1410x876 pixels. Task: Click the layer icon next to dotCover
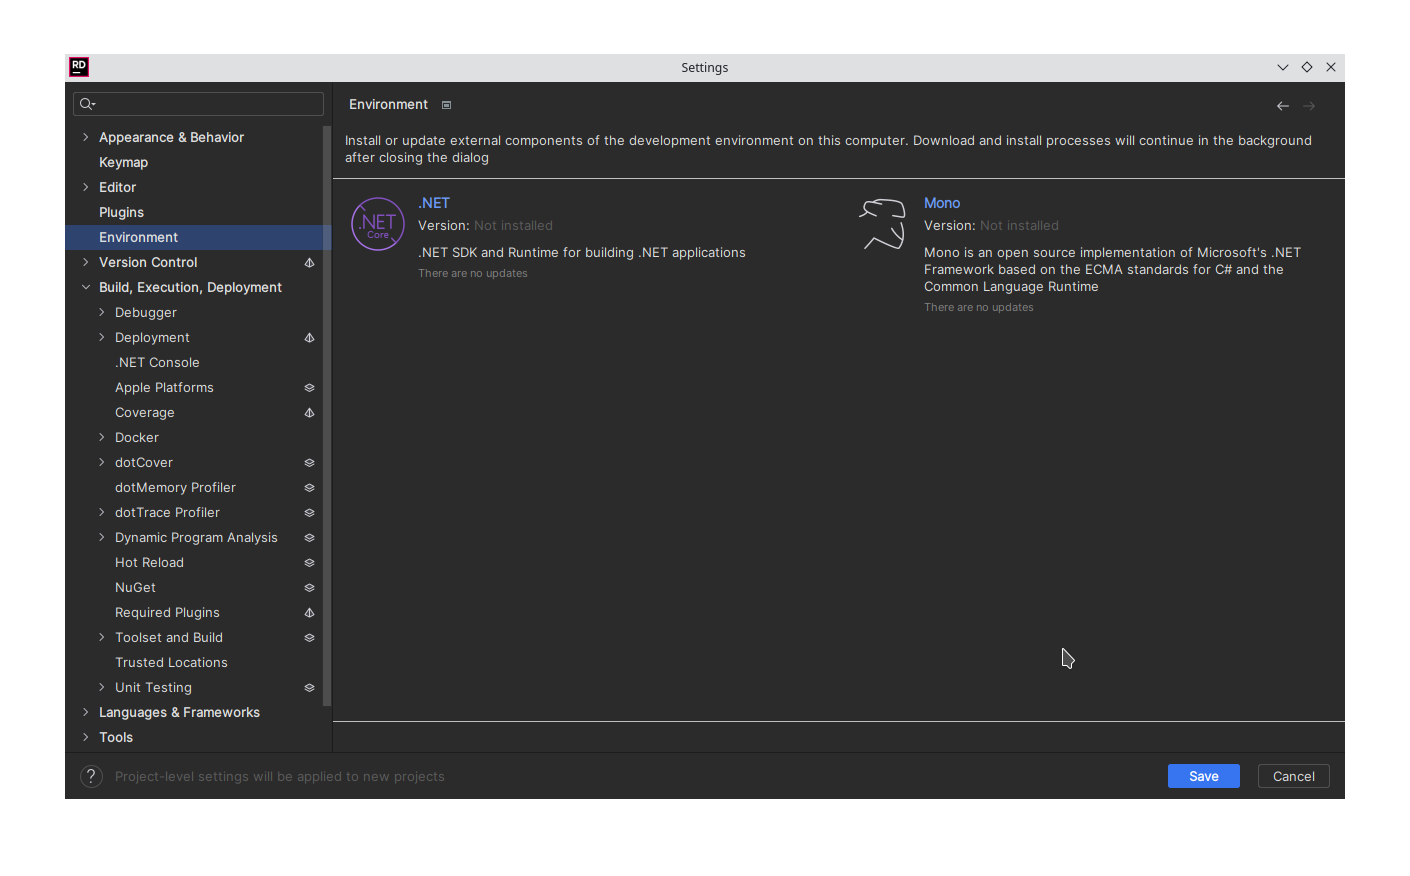click(309, 463)
